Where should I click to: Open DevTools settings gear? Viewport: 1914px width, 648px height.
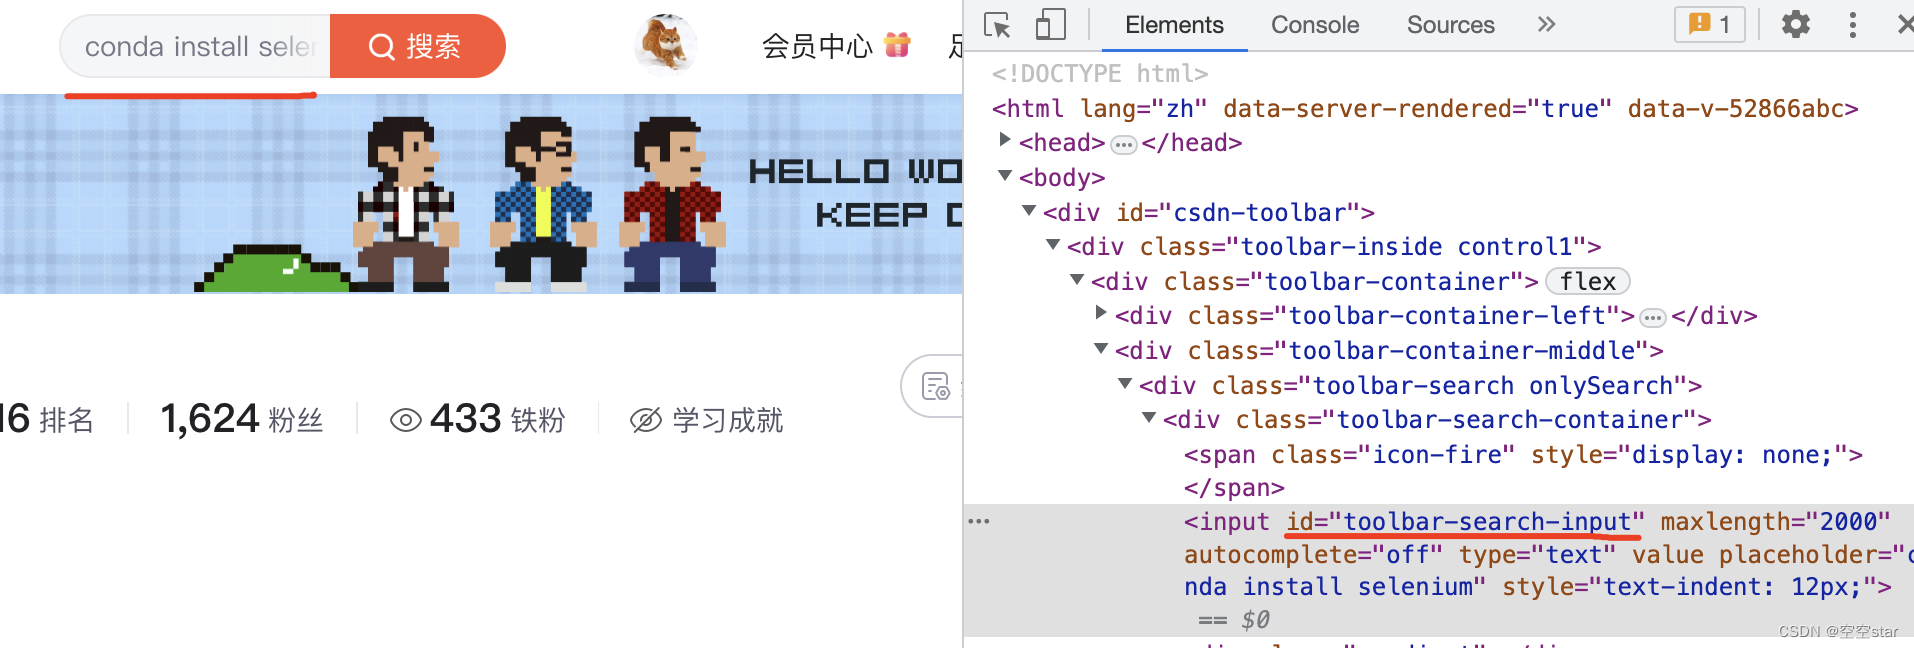point(1796,24)
